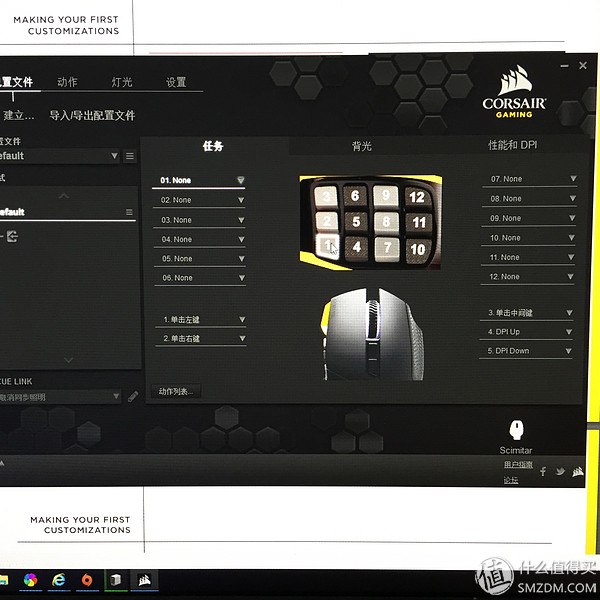Viewport: 600px width, 600px height.
Task: Click side button 4 on keypad image
Action: pos(357,247)
